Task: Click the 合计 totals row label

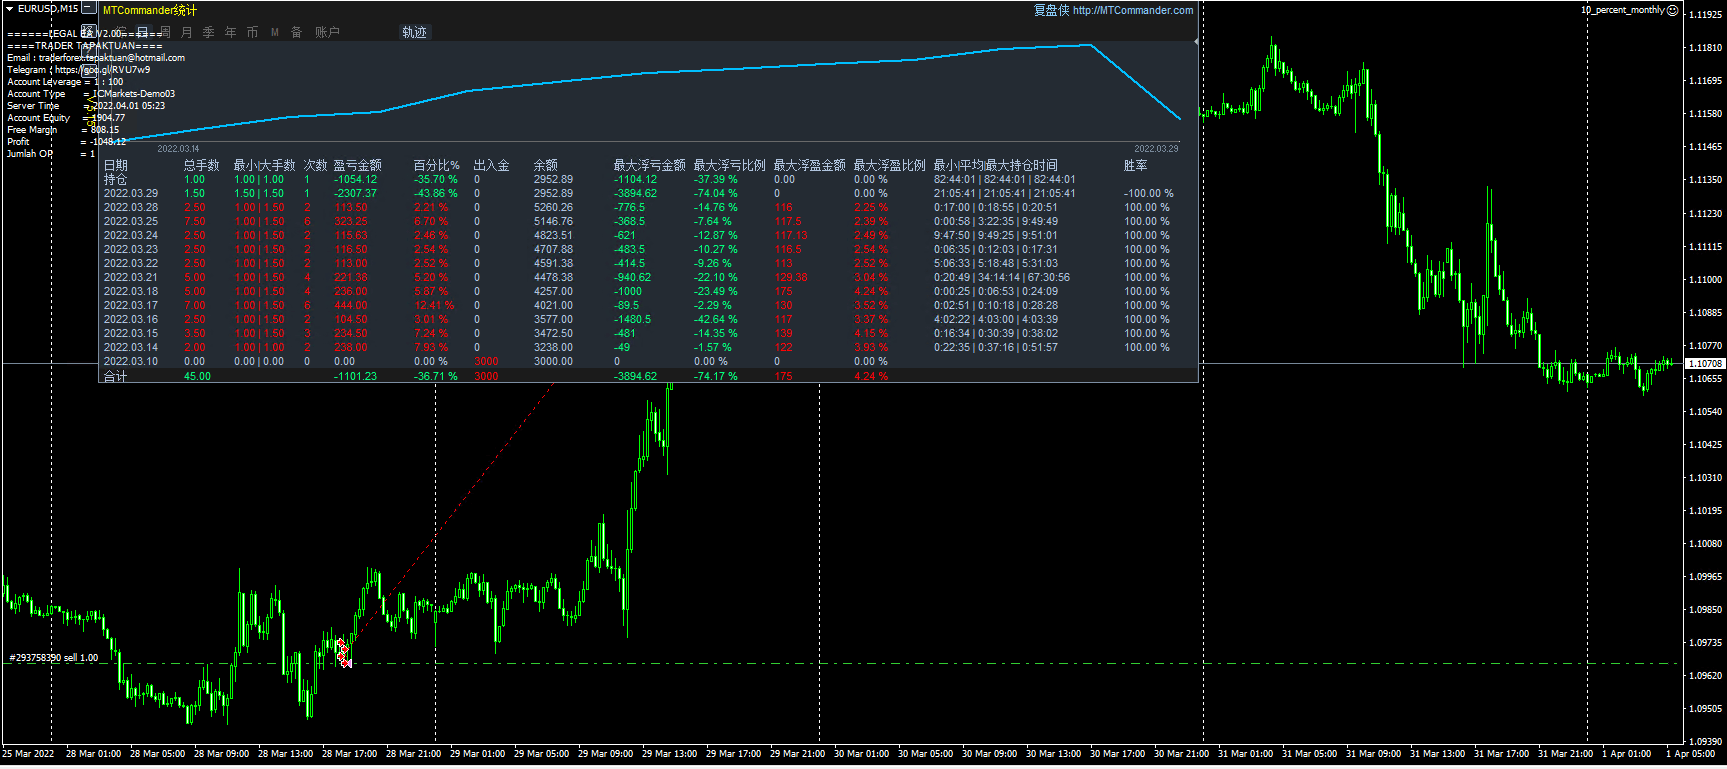Action: point(116,376)
